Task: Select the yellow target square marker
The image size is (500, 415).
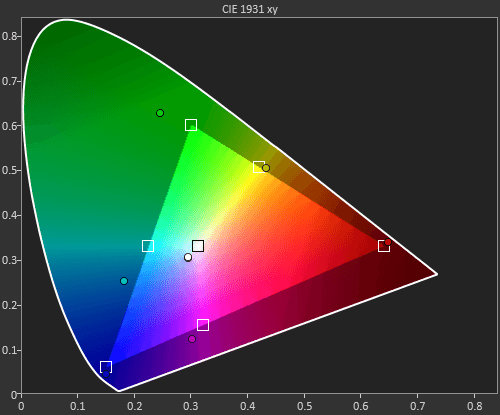Action: coord(259,167)
